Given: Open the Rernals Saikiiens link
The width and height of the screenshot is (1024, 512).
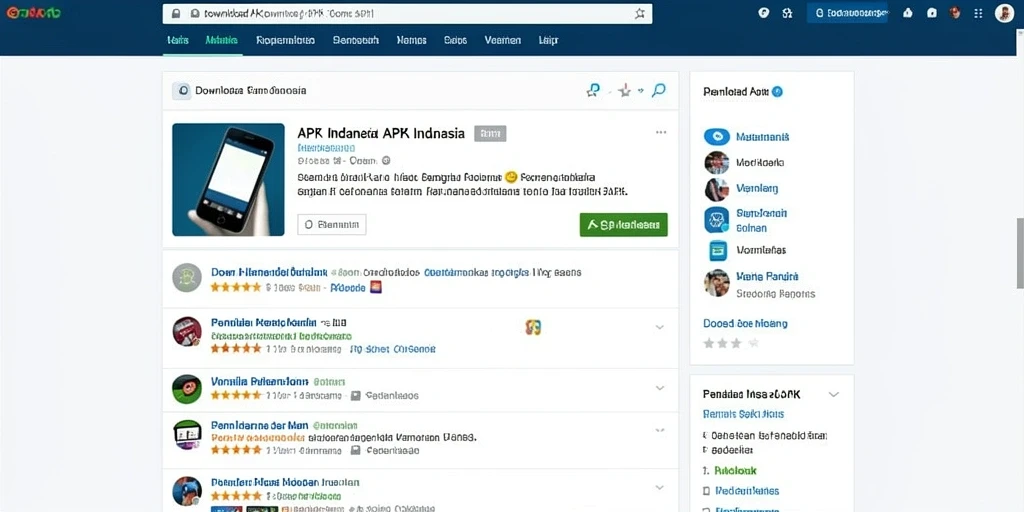Looking at the screenshot, I should pos(743,414).
